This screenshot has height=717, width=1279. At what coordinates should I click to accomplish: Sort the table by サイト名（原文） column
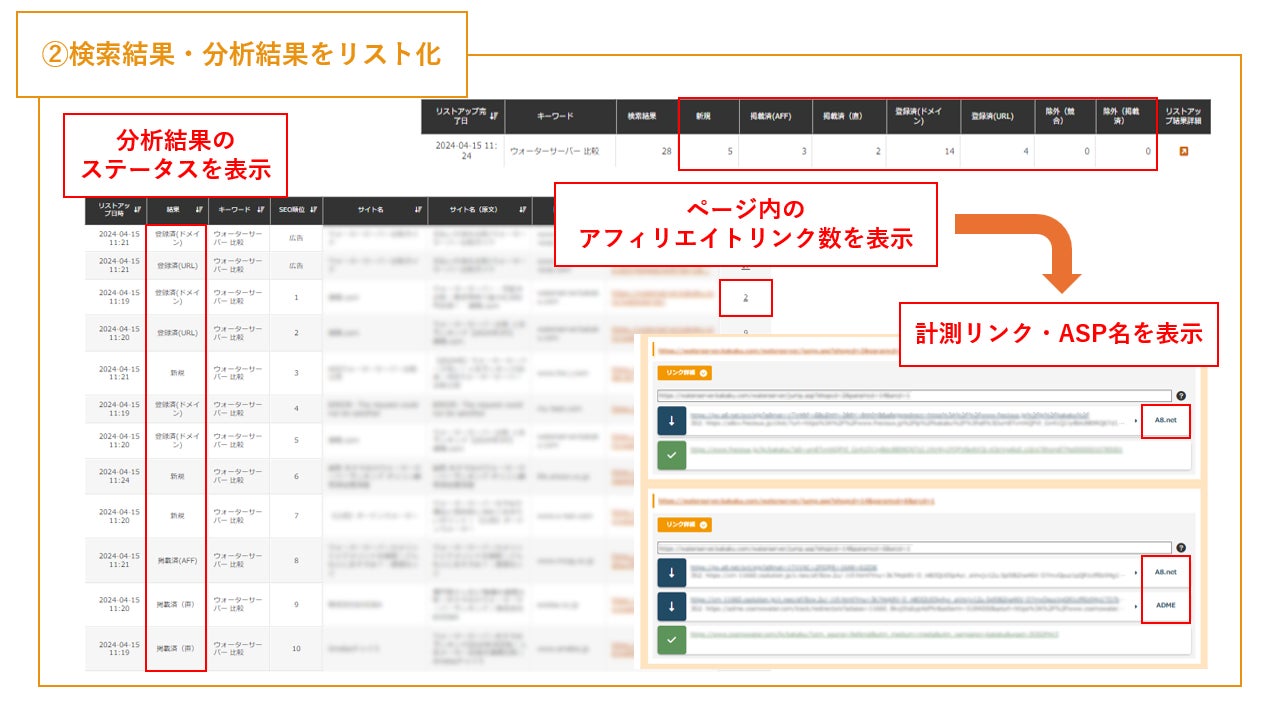(x=522, y=210)
